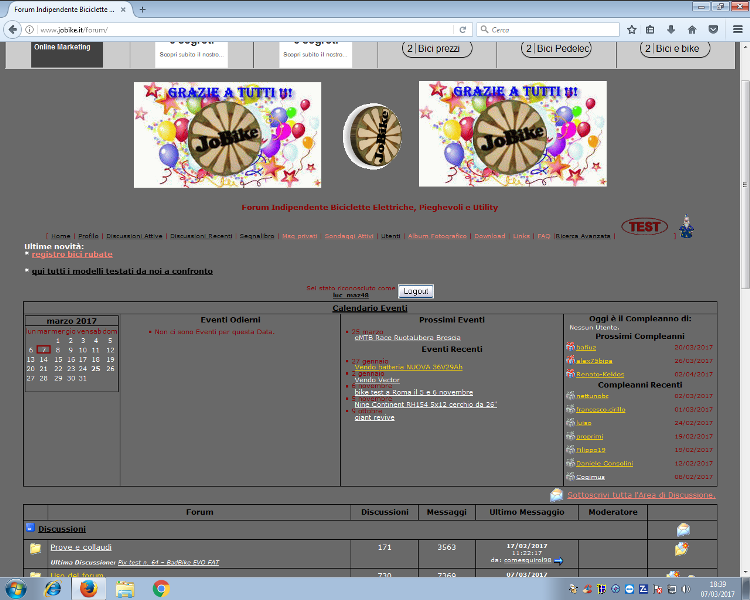Open Sondaggi Attivi menu link
Viewport: 750px width, 600px height.
click(x=349, y=236)
